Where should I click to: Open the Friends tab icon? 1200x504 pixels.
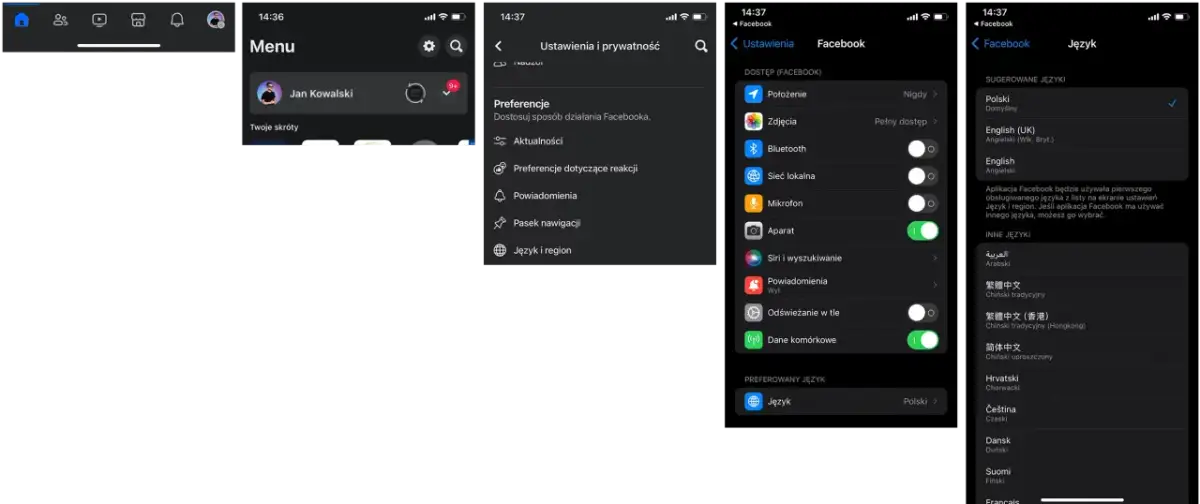click(x=60, y=20)
